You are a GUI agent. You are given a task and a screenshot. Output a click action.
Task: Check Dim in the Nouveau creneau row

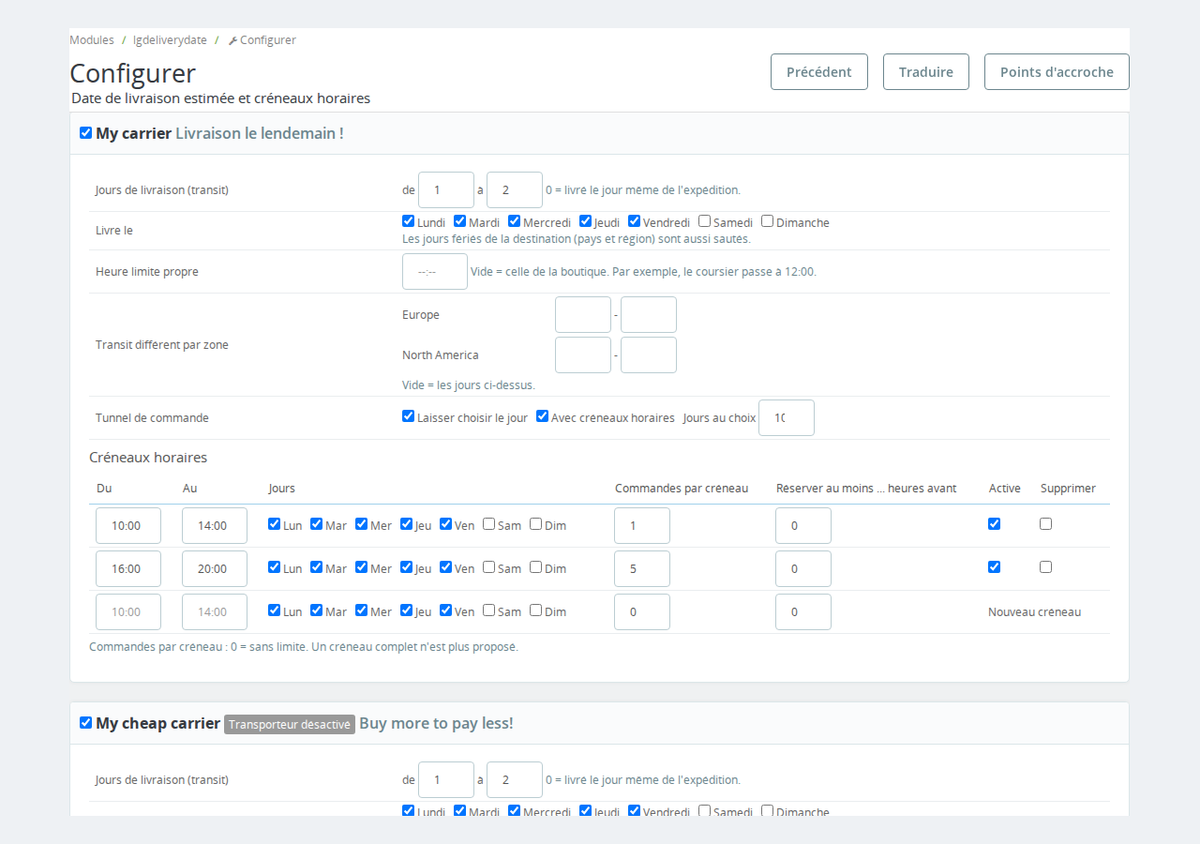[x=536, y=610]
